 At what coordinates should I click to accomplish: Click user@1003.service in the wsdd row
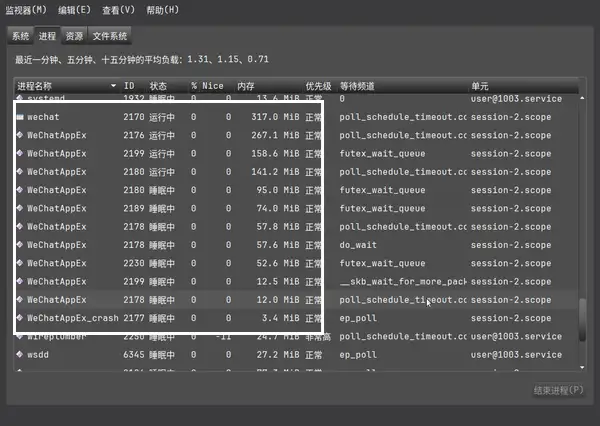coord(516,354)
